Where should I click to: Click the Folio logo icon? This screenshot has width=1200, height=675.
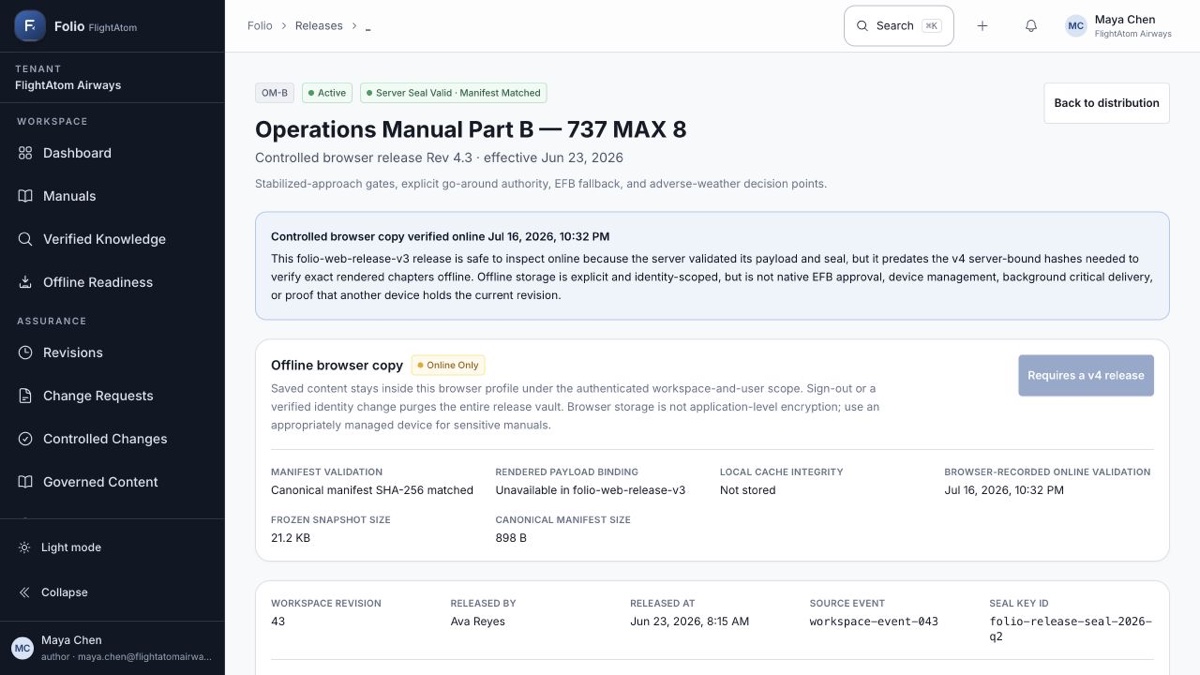(30, 26)
